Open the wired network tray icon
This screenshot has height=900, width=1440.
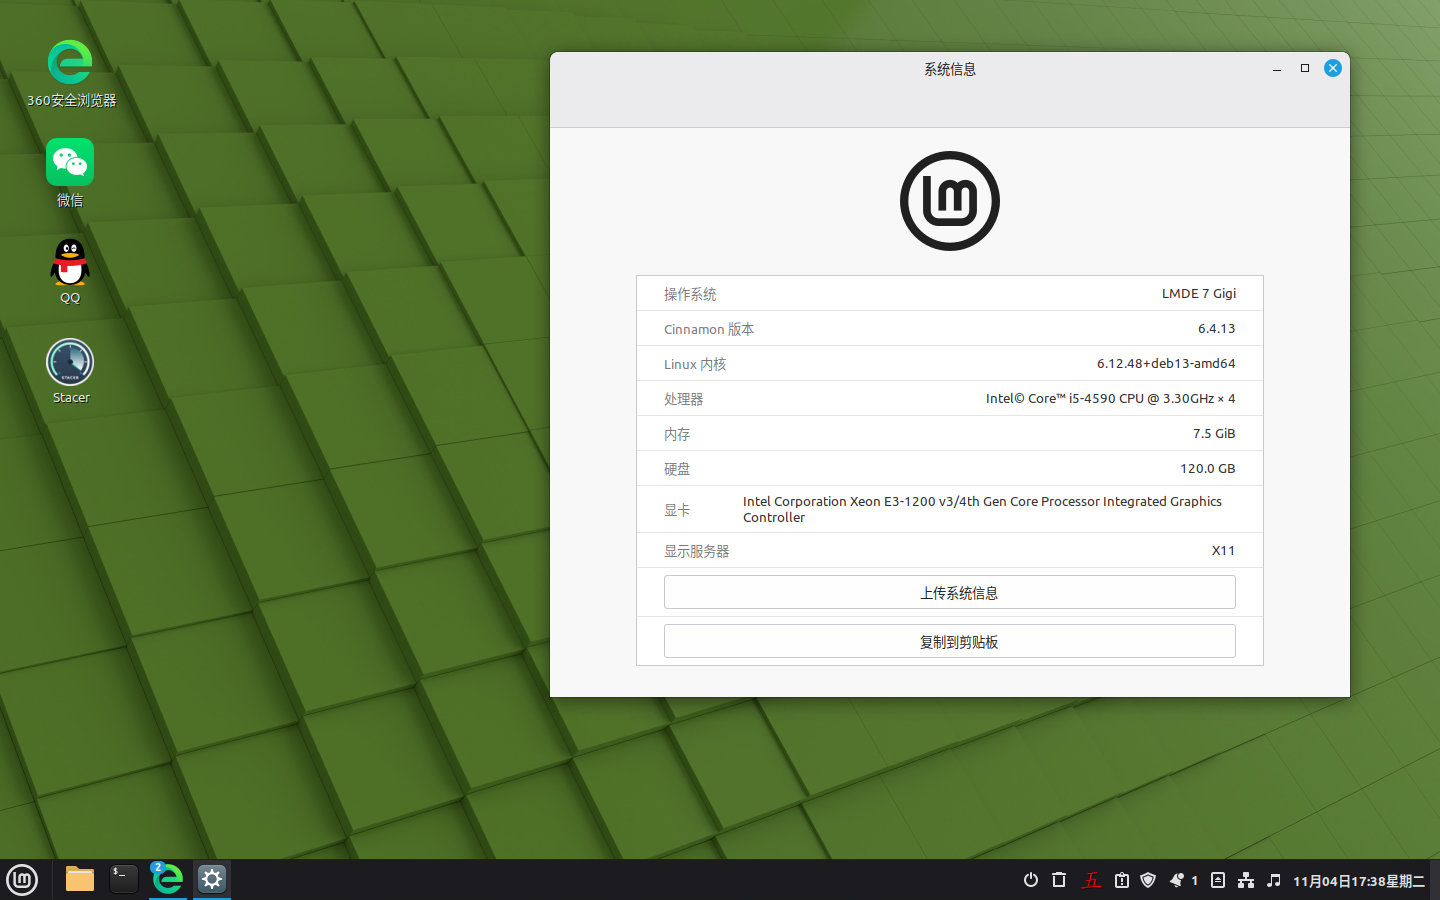[1246, 880]
